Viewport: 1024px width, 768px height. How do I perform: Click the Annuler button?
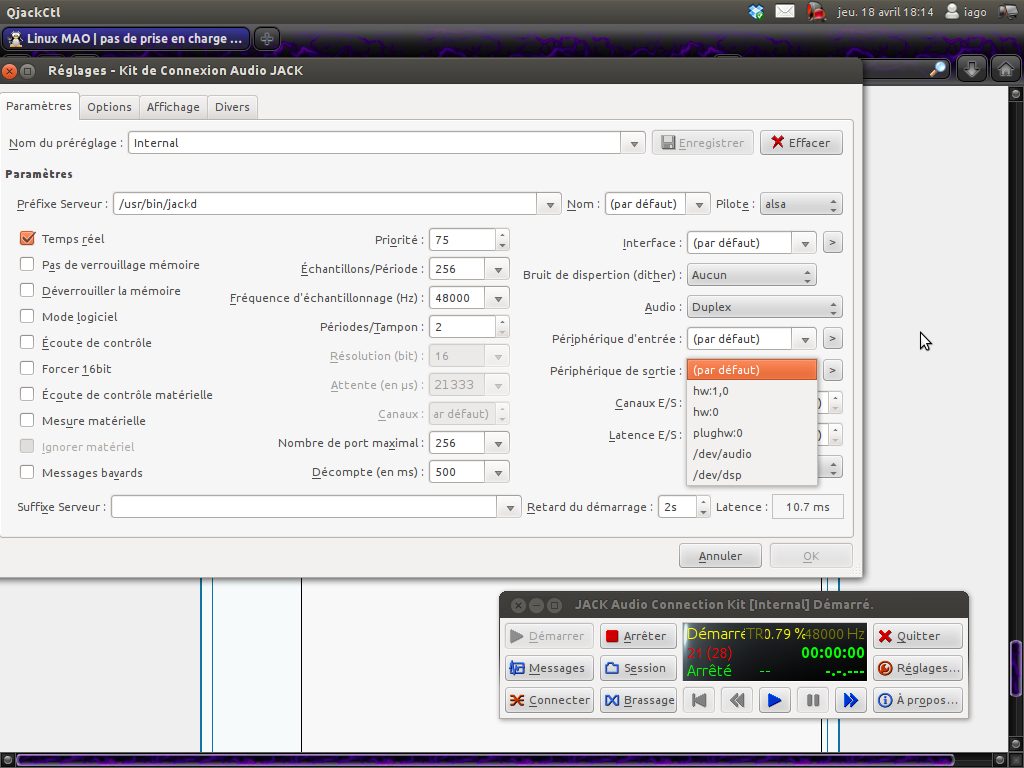tap(720, 556)
